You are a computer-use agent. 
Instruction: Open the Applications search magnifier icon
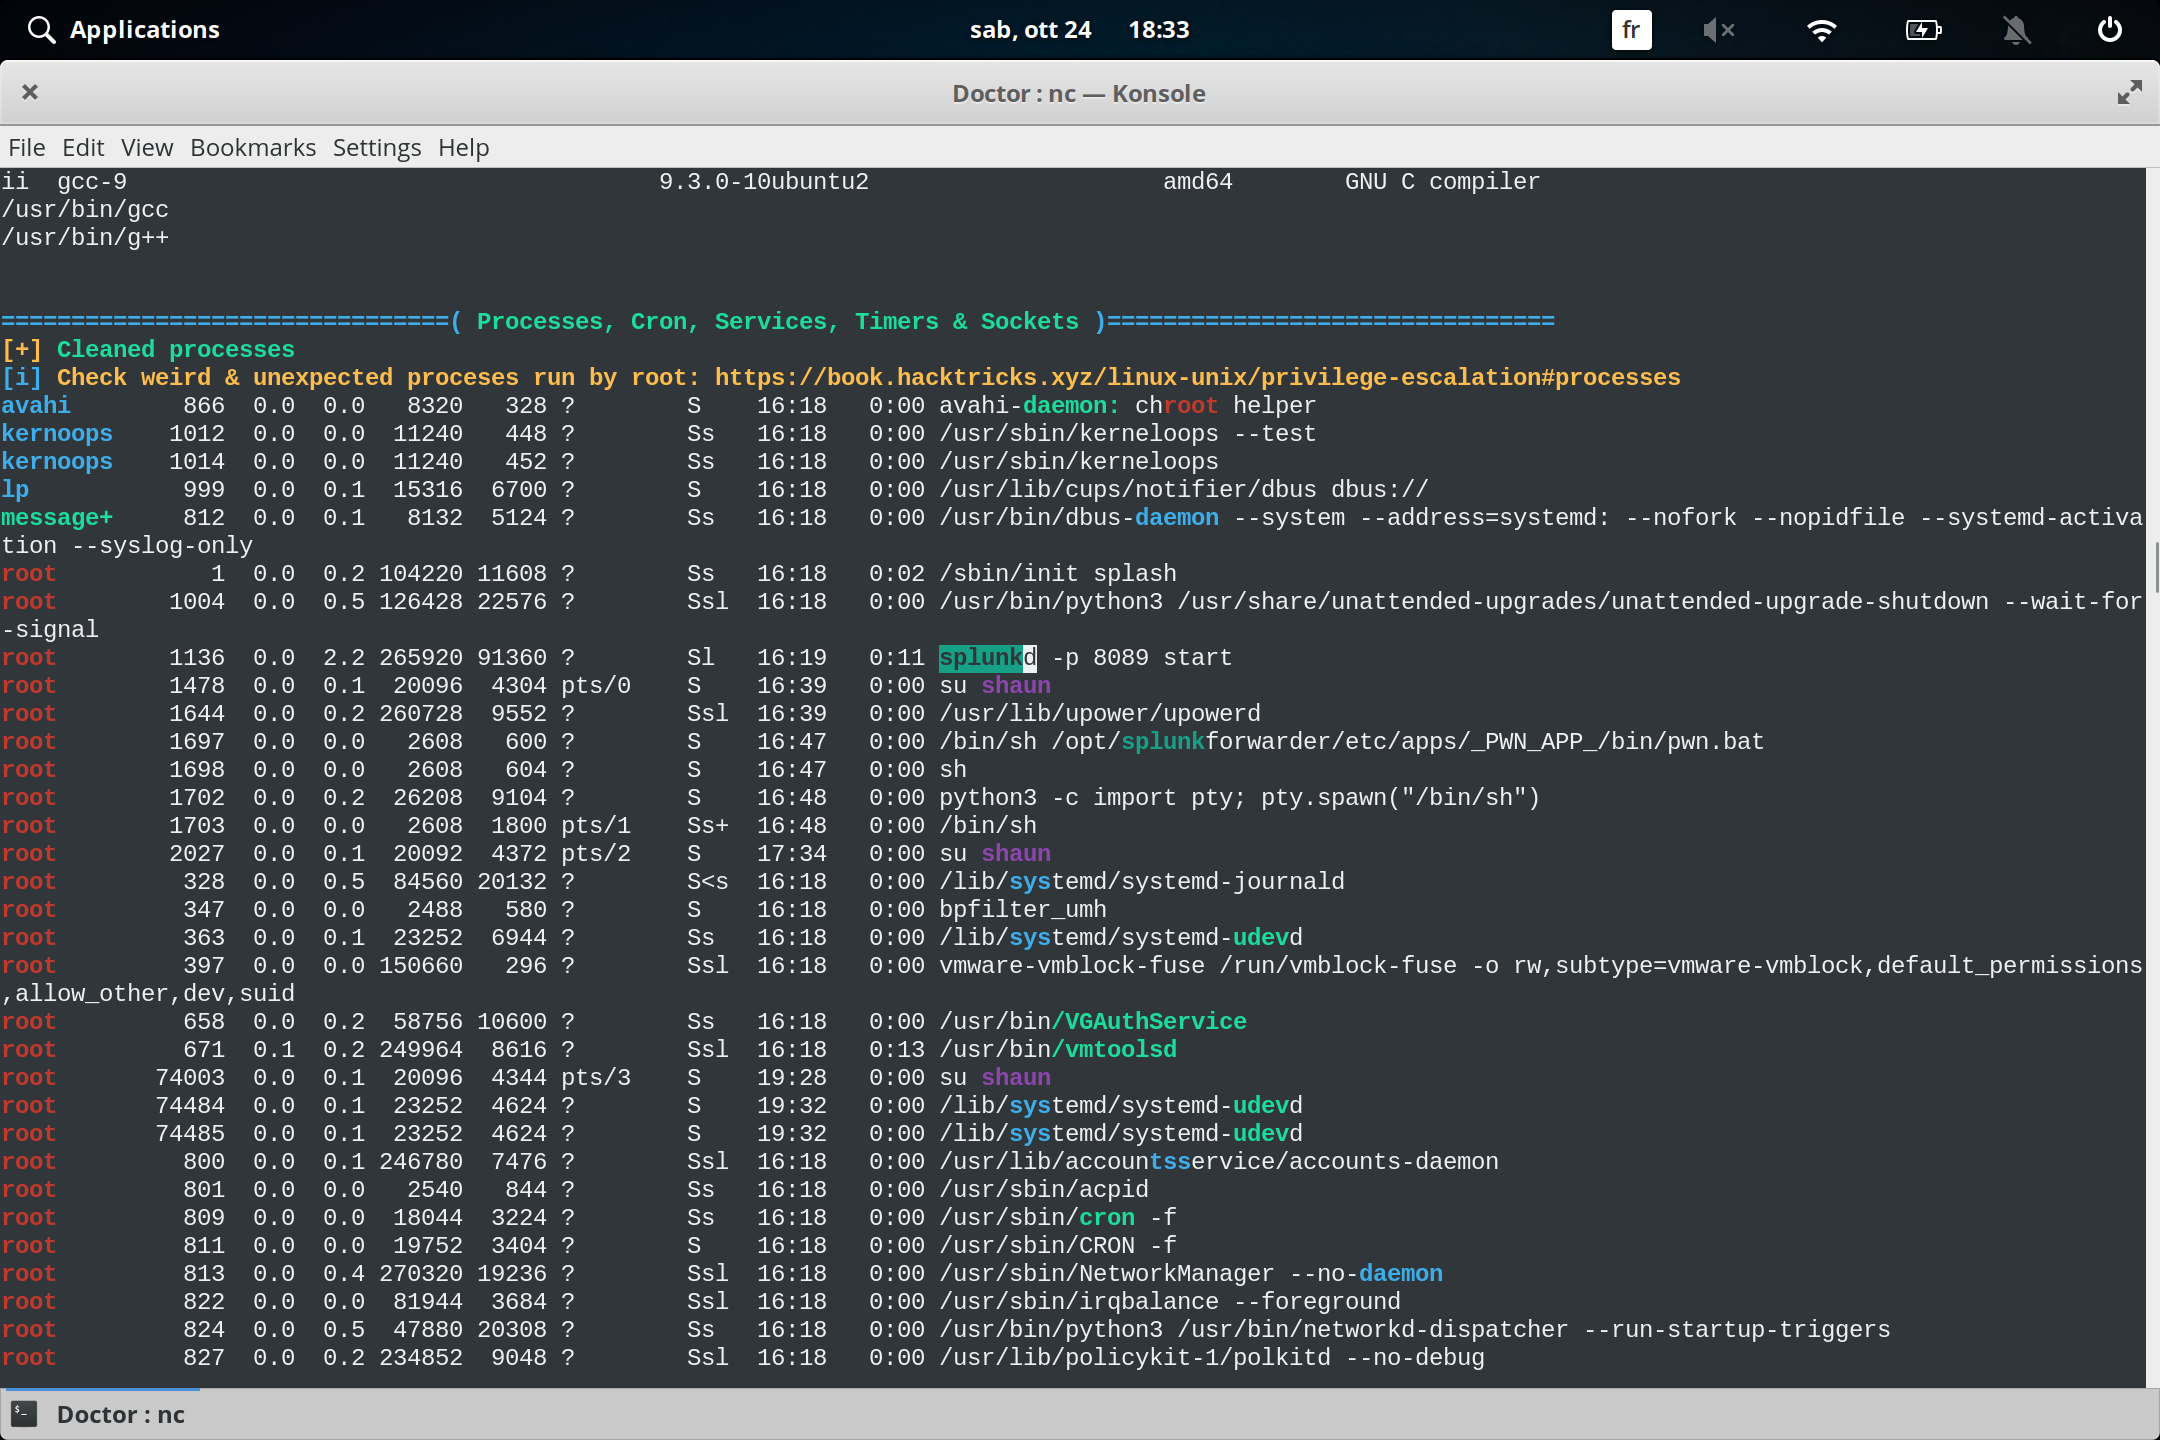[41, 29]
